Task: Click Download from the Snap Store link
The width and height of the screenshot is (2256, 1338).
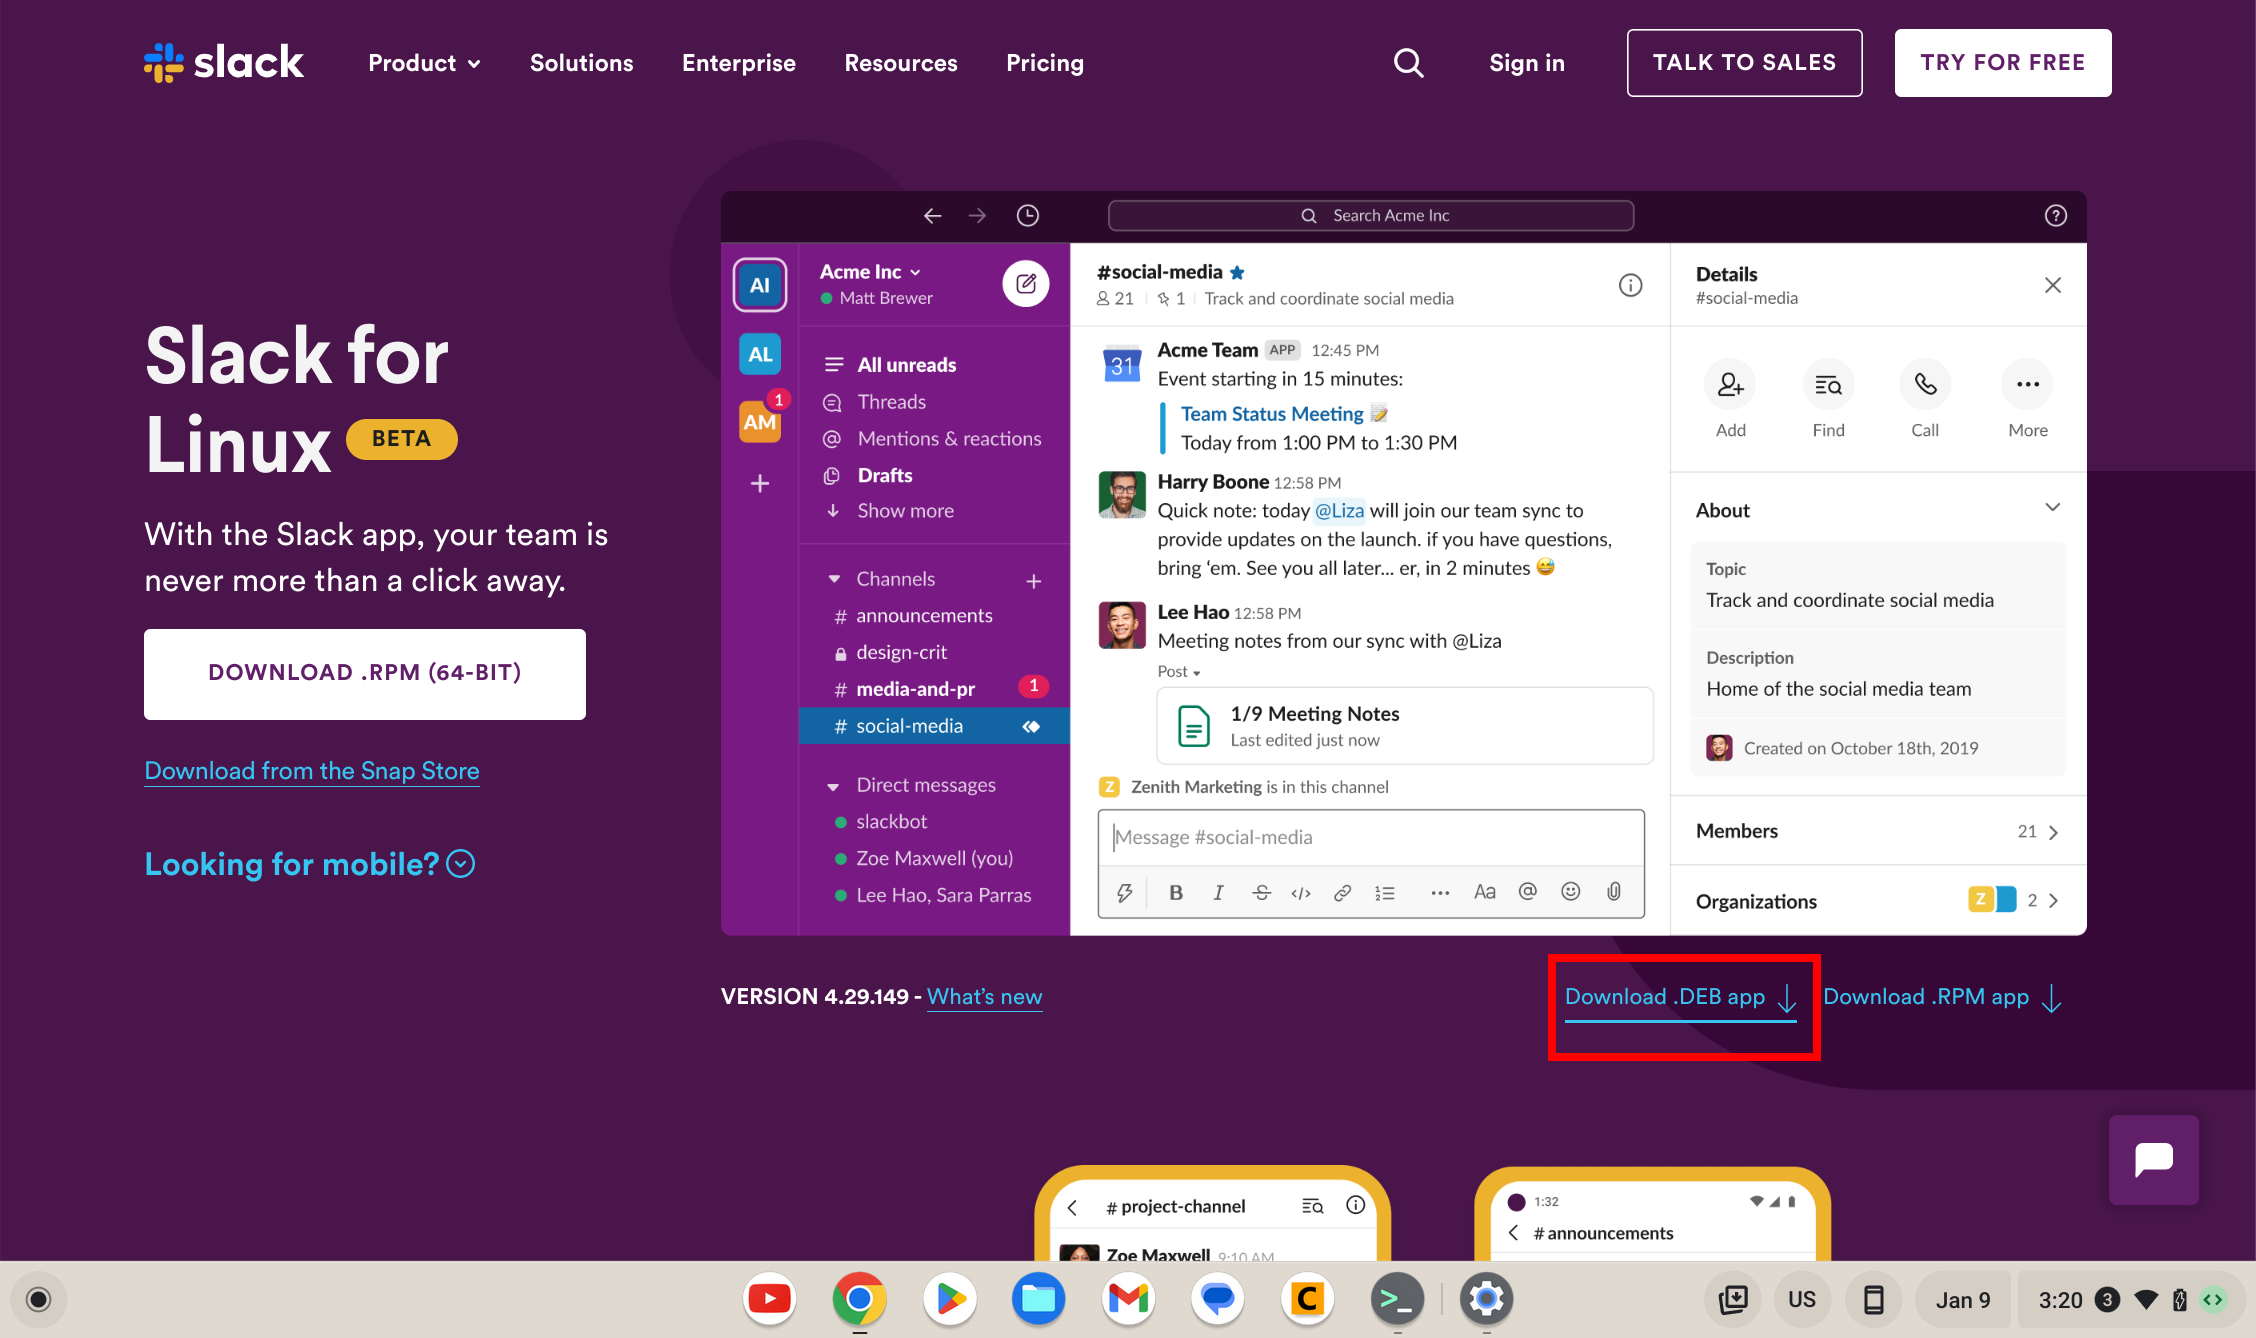Action: tap(310, 769)
